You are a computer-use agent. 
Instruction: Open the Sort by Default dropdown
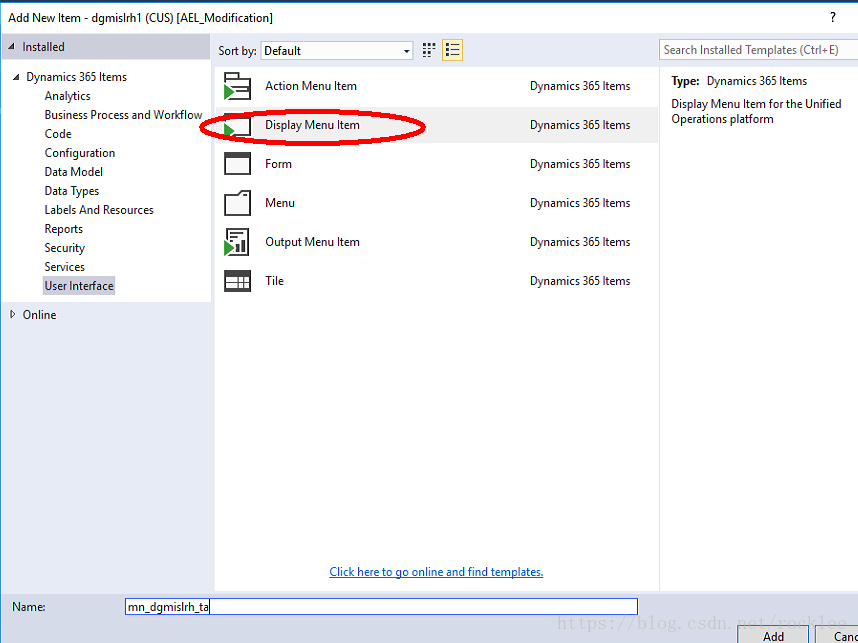coord(337,51)
